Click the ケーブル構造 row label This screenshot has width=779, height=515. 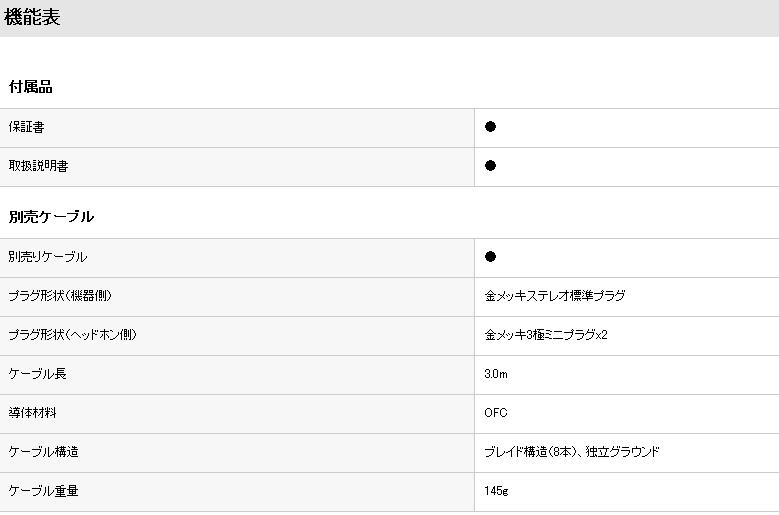tap(43, 452)
